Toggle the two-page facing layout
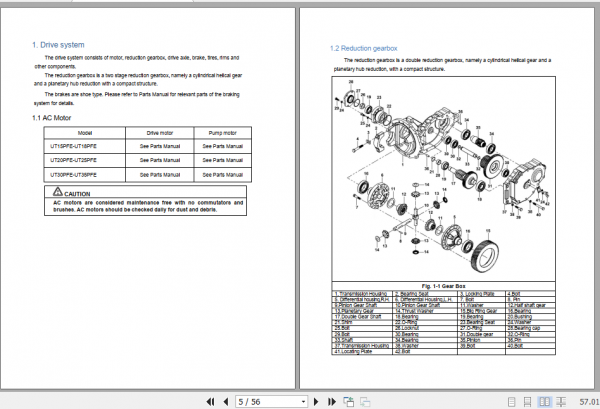Image resolution: width=600 pixels, height=409 pixels. [544, 402]
